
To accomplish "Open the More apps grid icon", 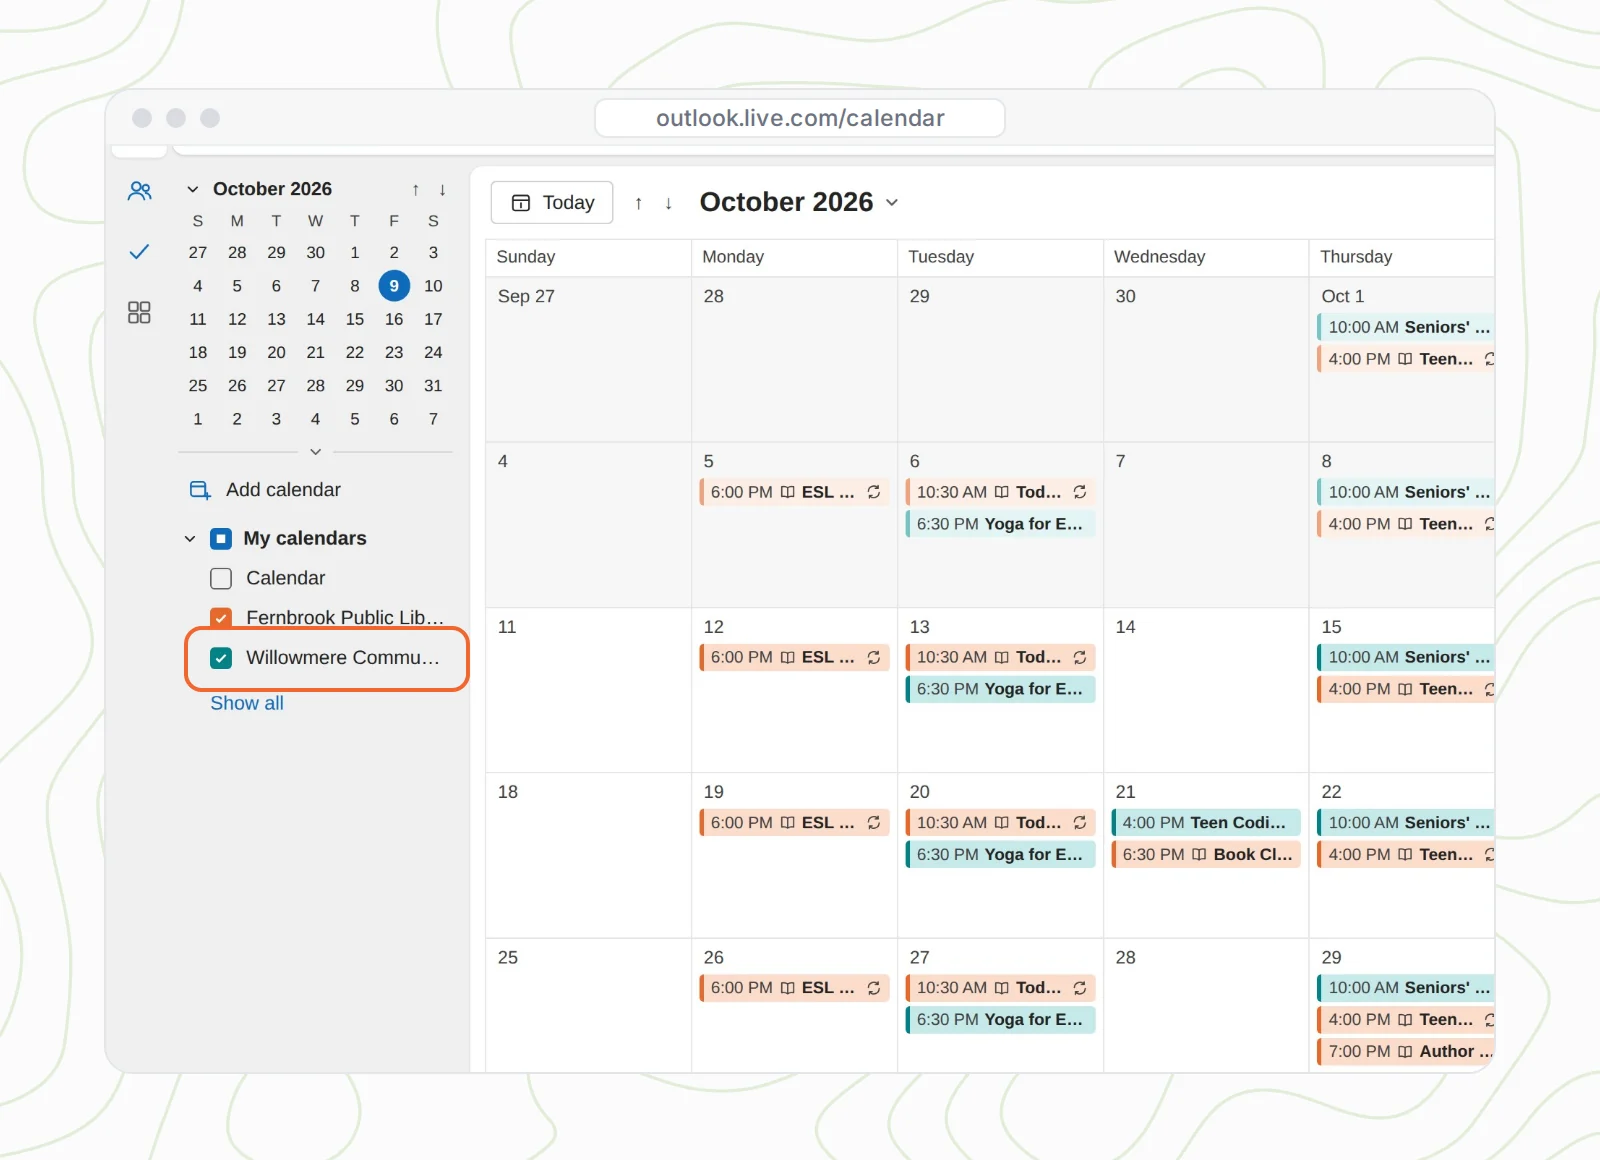I will (139, 313).
